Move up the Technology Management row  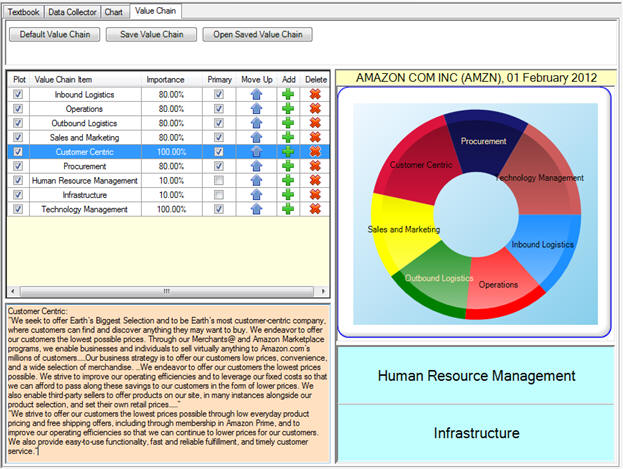point(257,209)
